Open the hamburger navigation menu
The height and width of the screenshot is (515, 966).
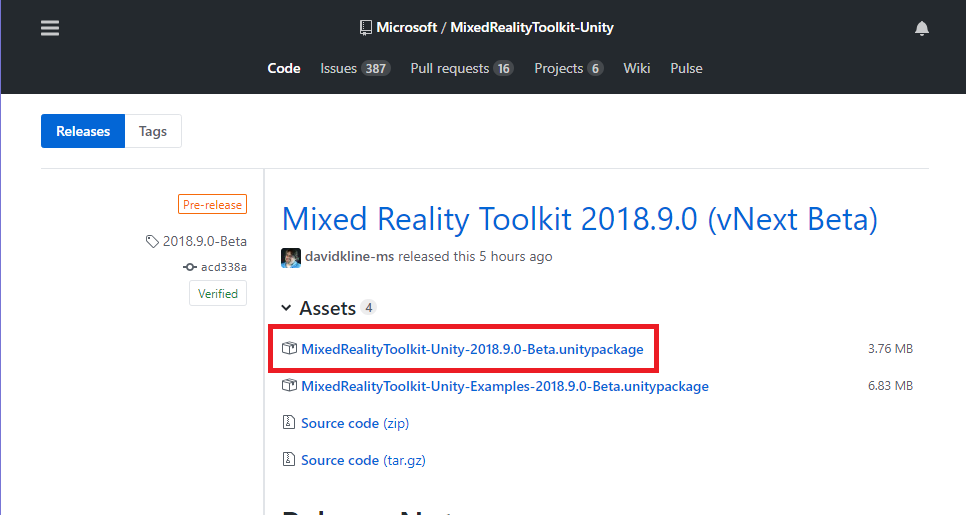pyautogui.click(x=51, y=28)
